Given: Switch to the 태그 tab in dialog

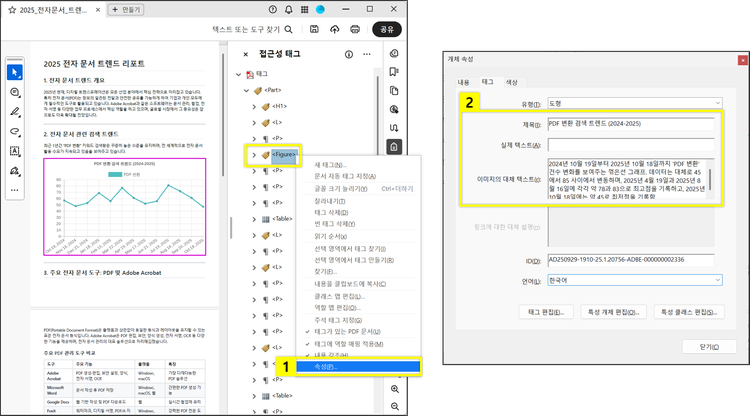Looking at the screenshot, I should [x=487, y=82].
